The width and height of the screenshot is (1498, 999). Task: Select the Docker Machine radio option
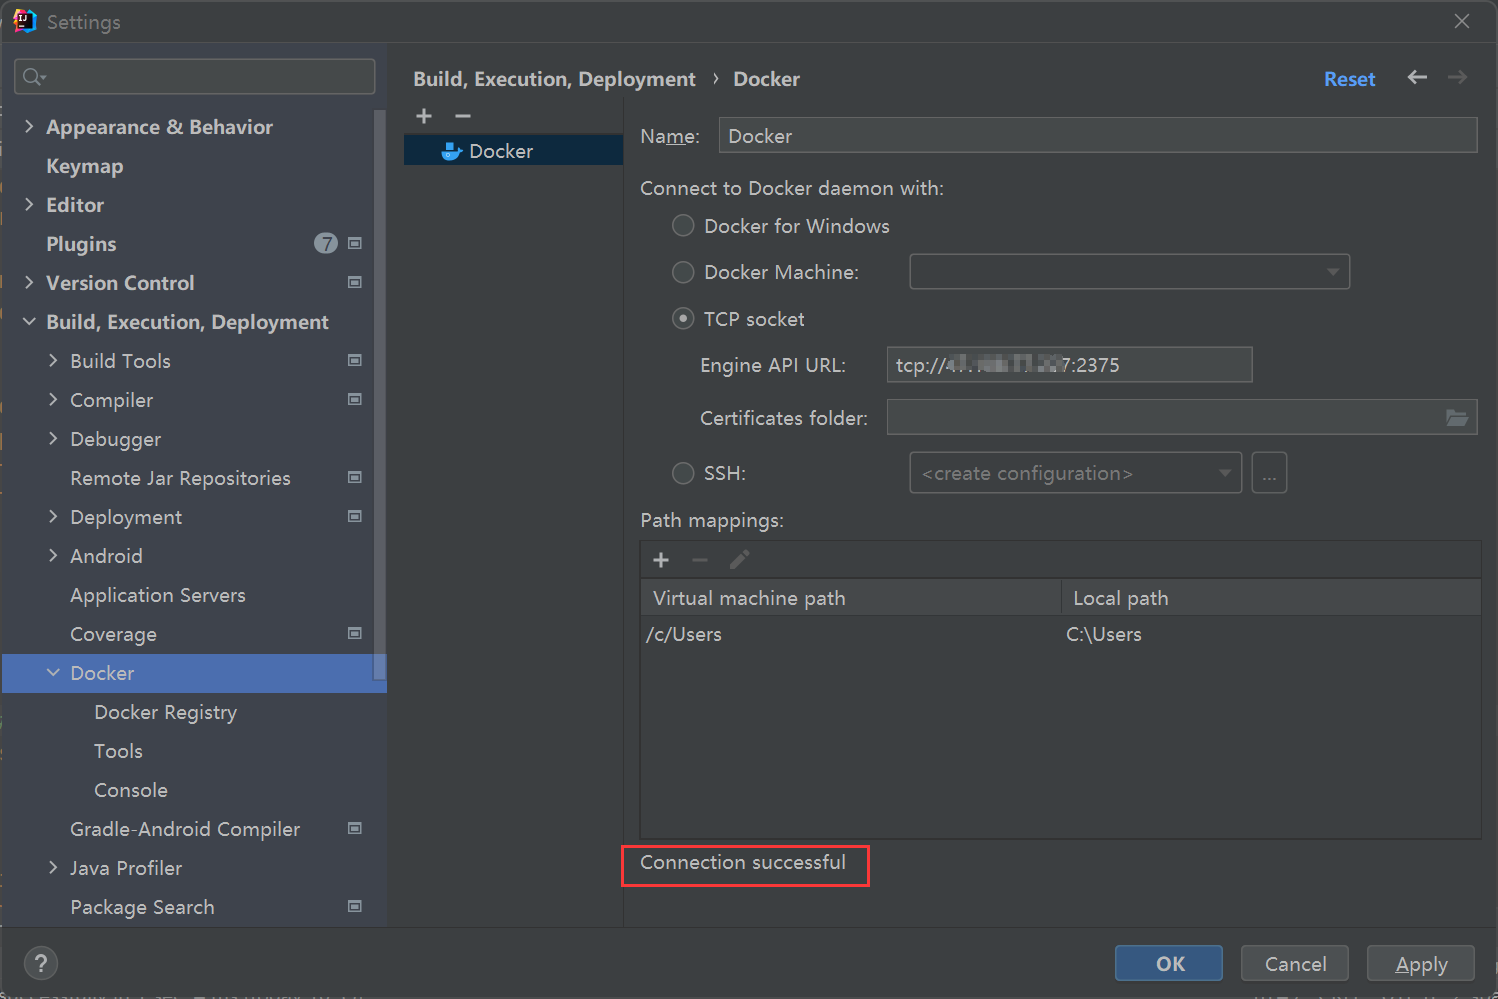(683, 272)
